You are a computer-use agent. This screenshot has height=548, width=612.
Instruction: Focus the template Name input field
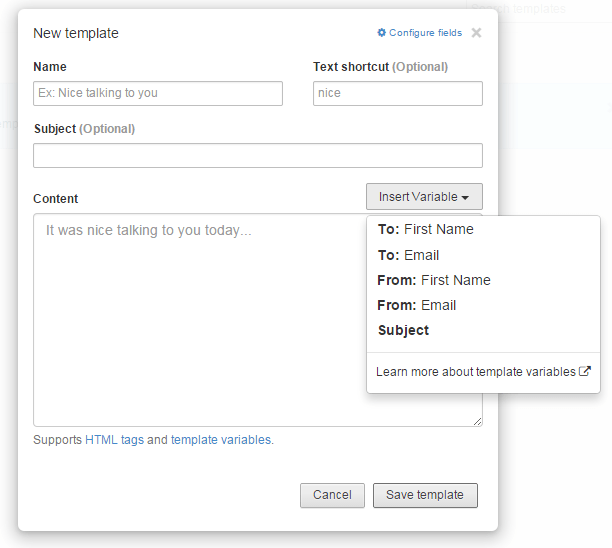[158, 93]
